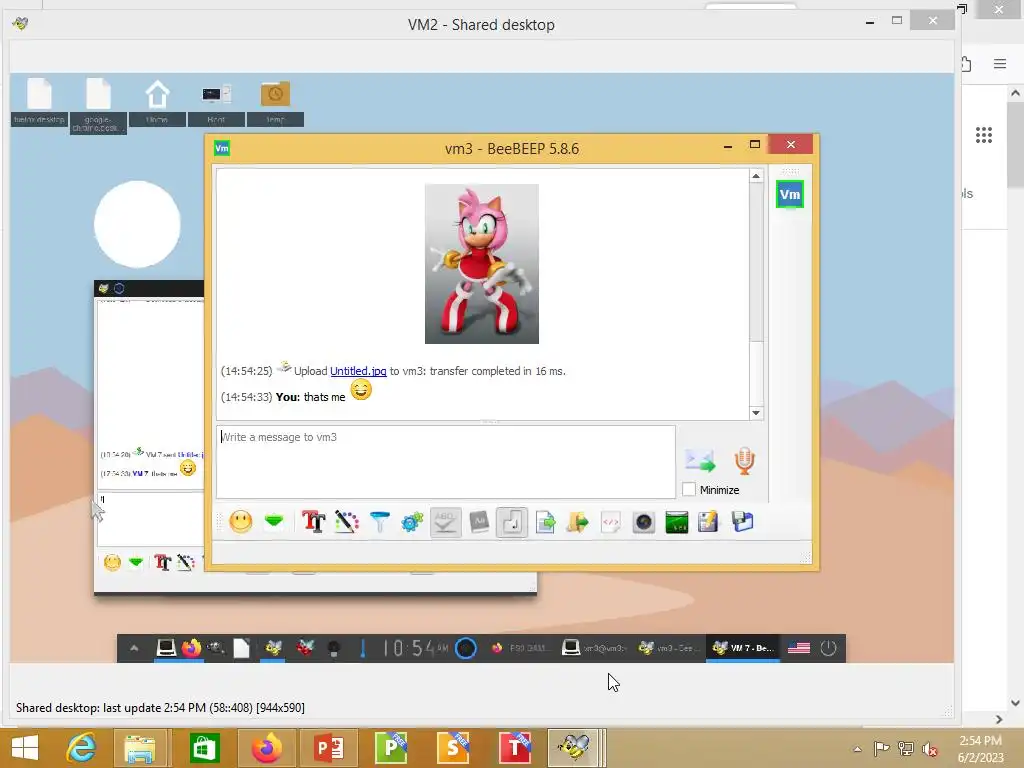
Task: Open browser hamburger menu behind shared desktop
Action: click(1000, 63)
